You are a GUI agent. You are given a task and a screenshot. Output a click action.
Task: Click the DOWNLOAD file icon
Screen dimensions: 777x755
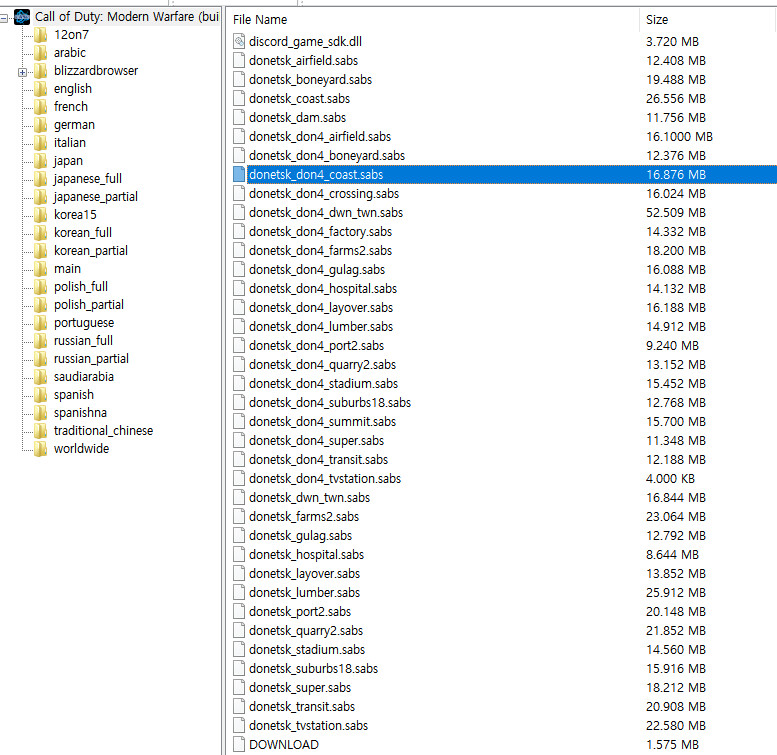[239, 744]
